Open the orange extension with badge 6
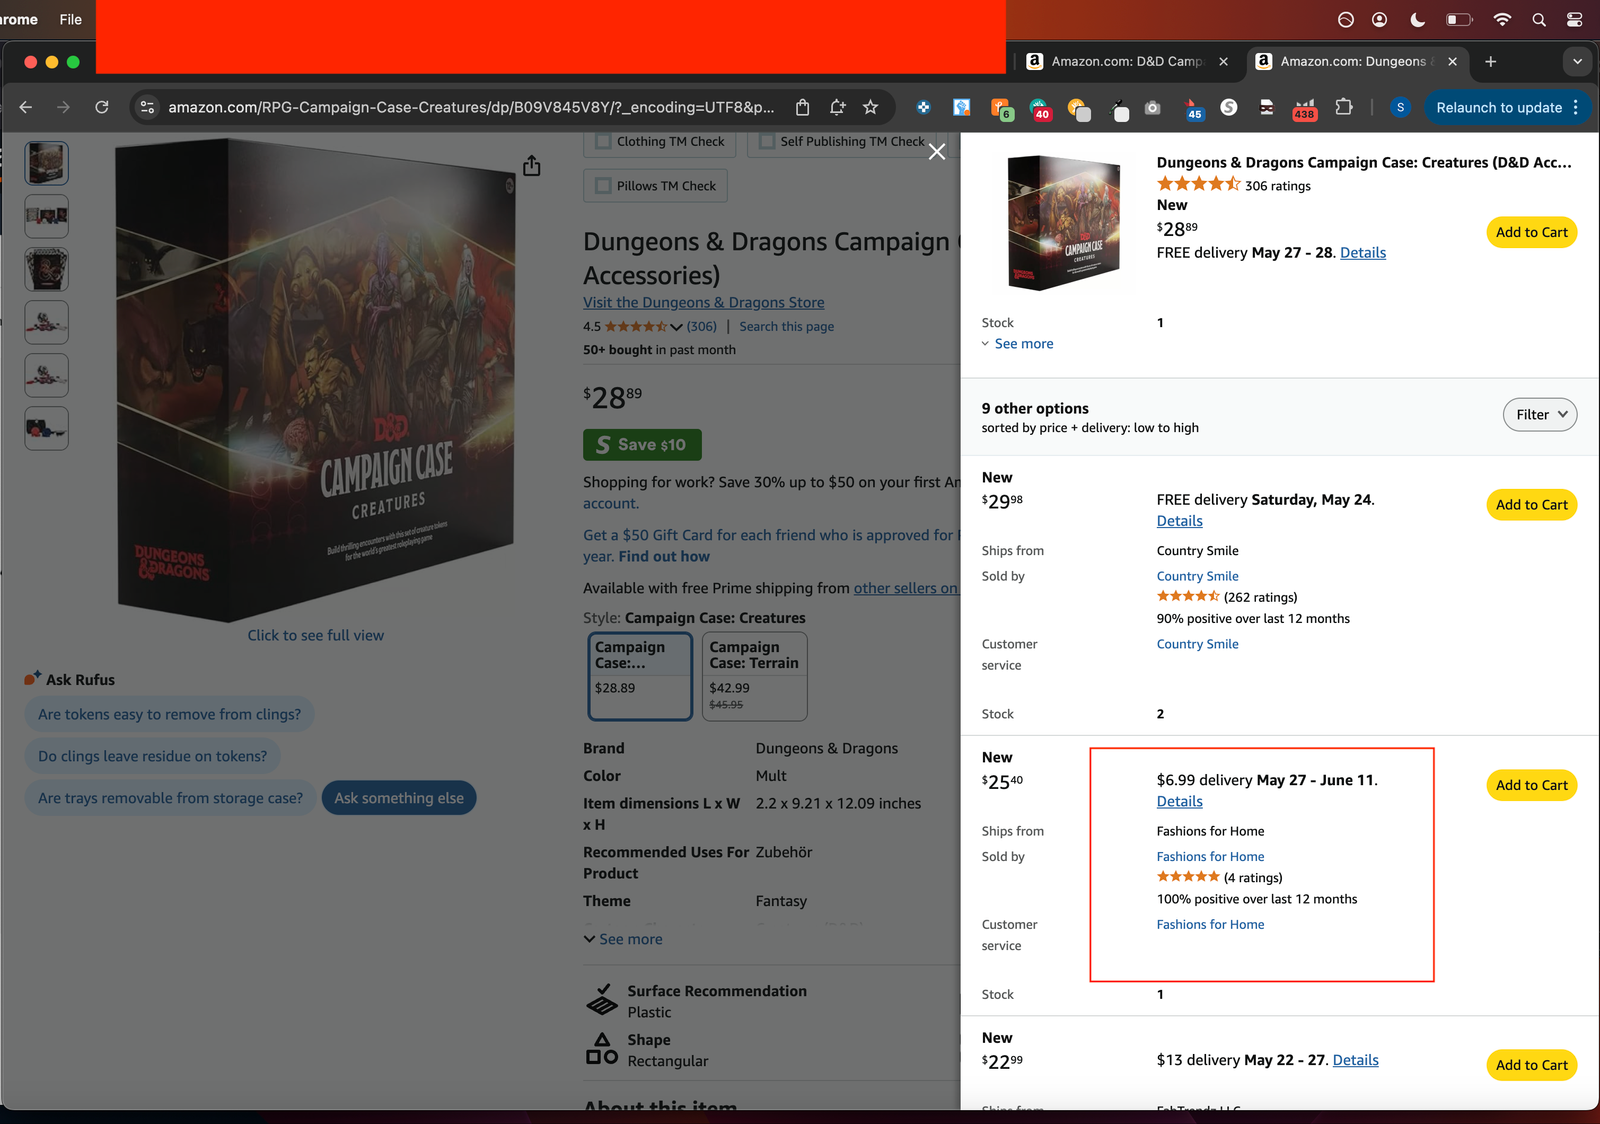1600x1124 pixels. [x=1001, y=108]
